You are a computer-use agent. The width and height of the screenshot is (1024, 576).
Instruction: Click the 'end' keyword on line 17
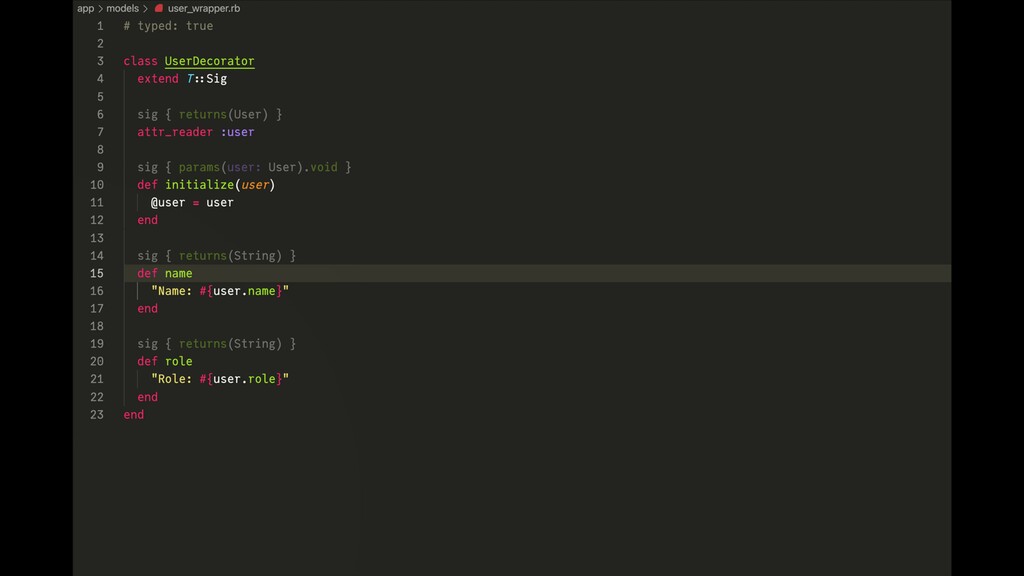point(148,309)
